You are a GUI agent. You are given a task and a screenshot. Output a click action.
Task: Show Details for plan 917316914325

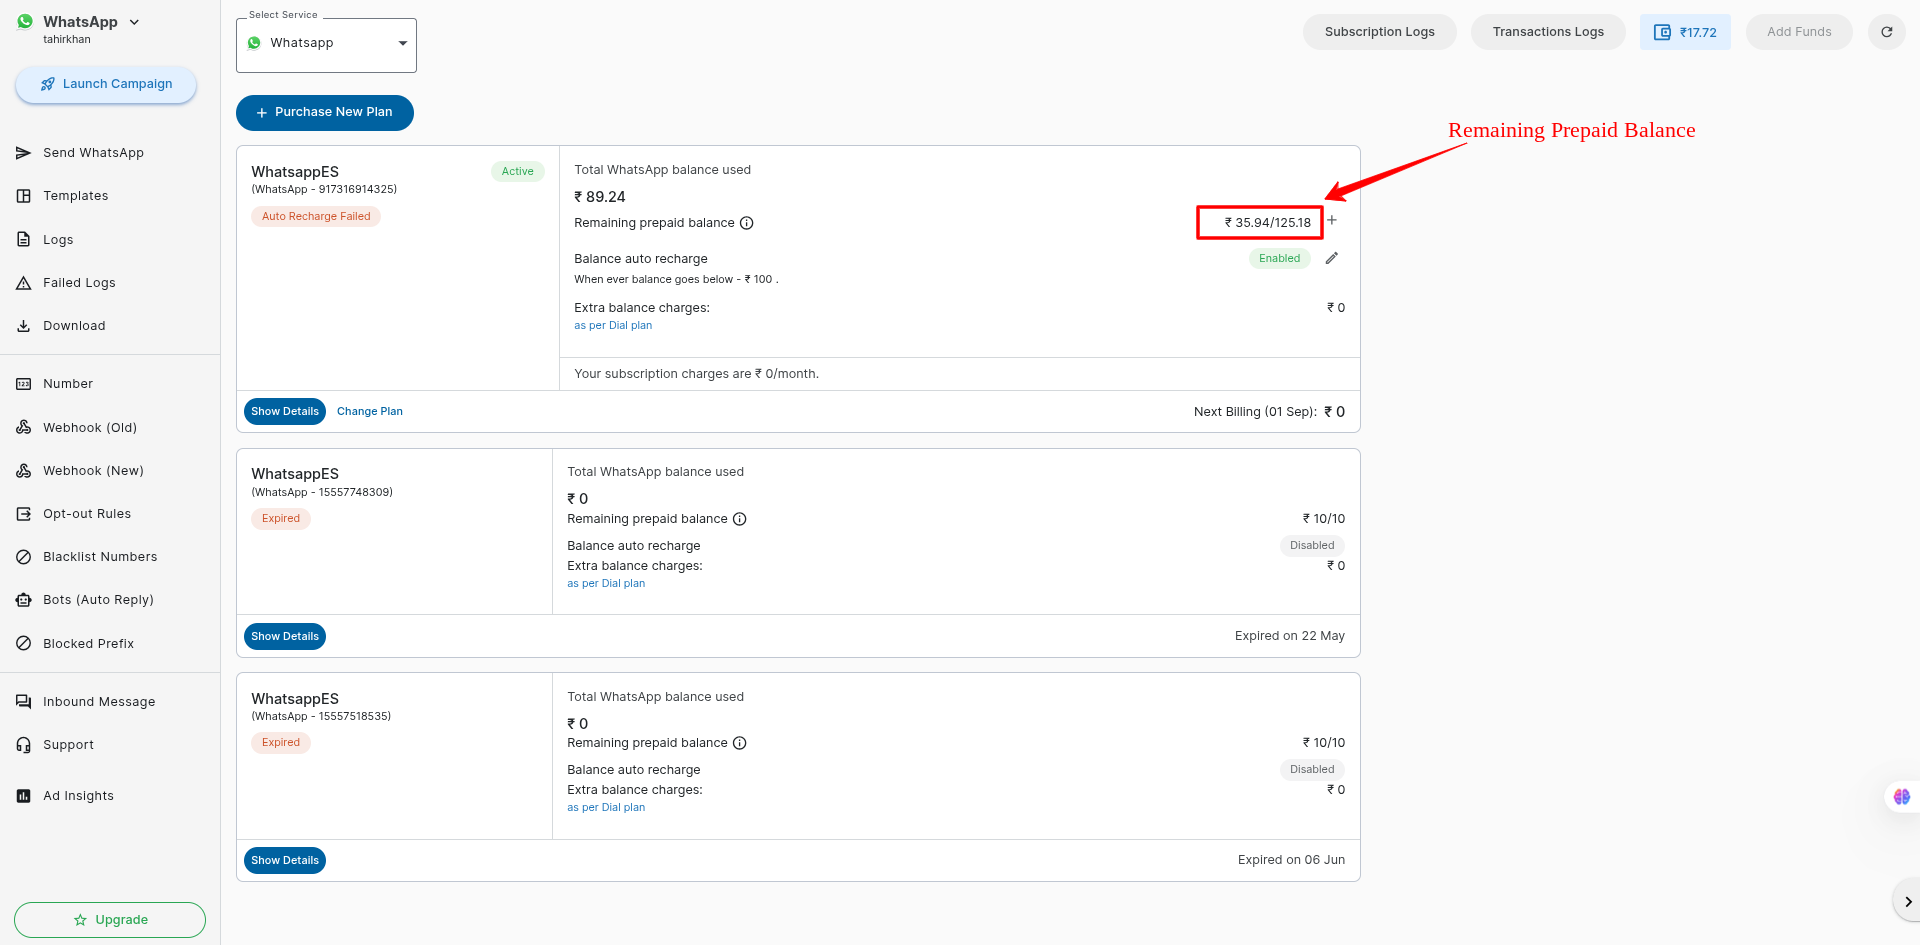[285, 412]
